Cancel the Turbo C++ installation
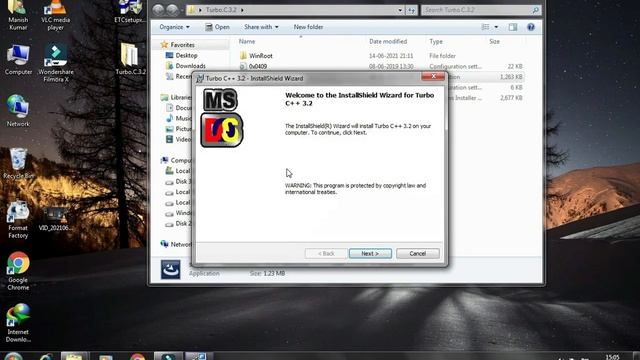Viewport: 640px width, 360px height. pos(418,253)
